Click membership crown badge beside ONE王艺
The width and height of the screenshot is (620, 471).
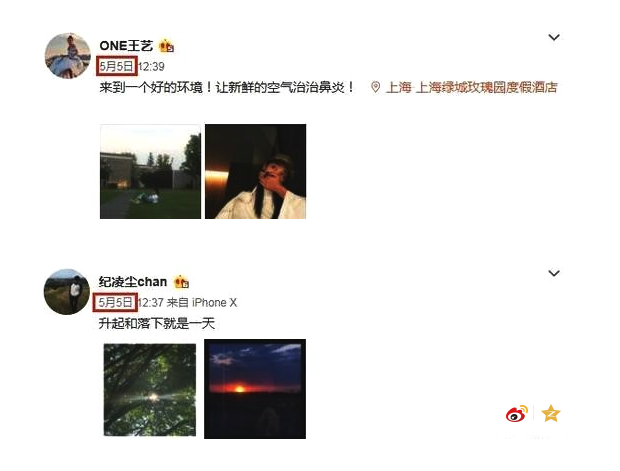coord(166,46)
